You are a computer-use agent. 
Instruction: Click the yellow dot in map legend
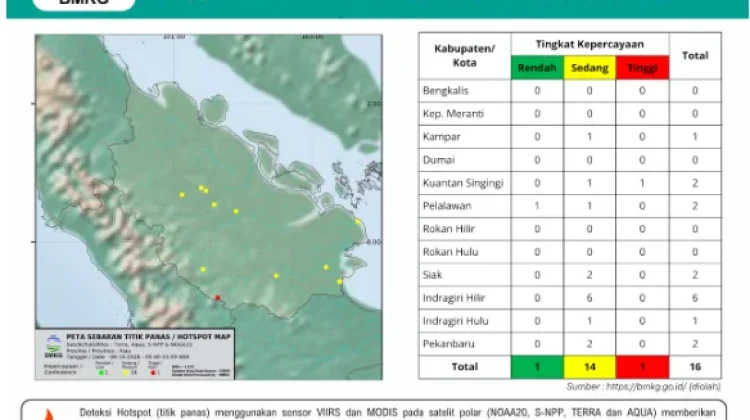tap(126, 372)
